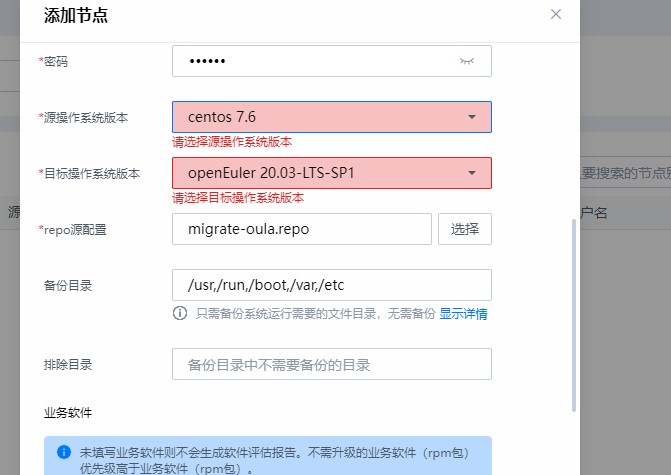
Task: Click the 排除目录 input field
Action: click(x=332, y=364)
